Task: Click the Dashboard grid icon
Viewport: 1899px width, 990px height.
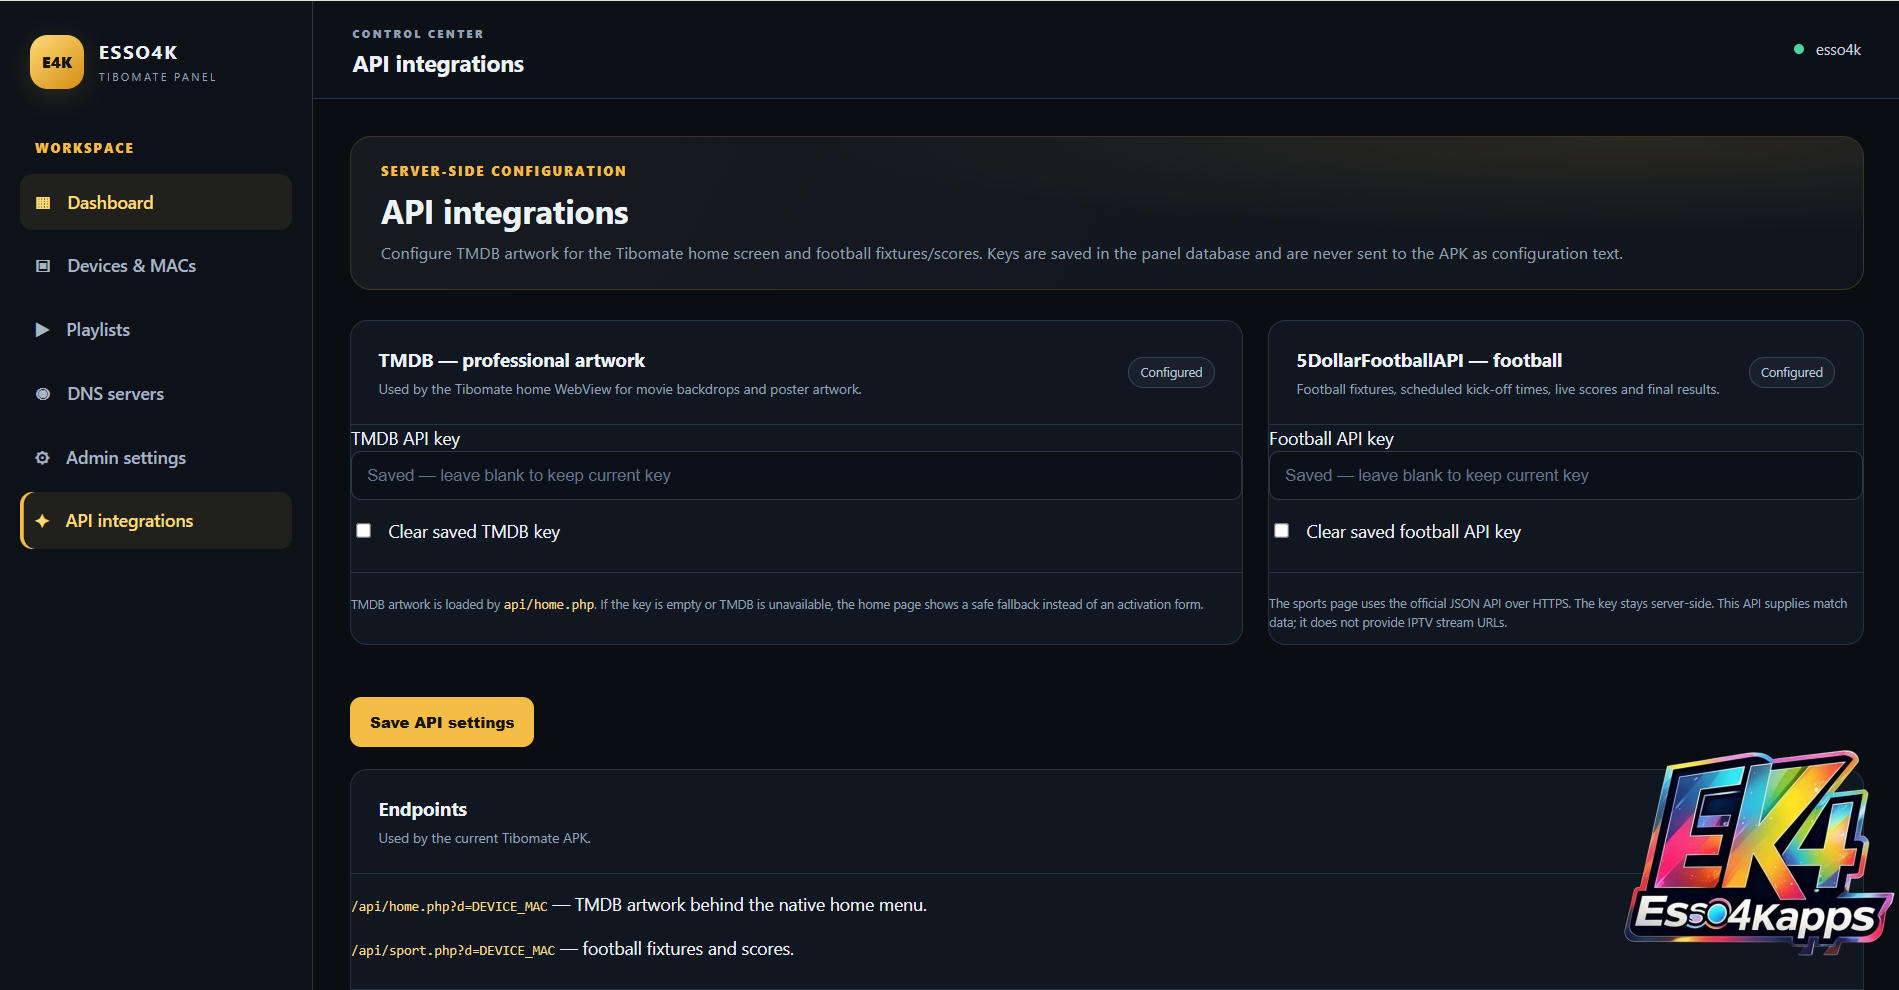Action: click(43, 203)
